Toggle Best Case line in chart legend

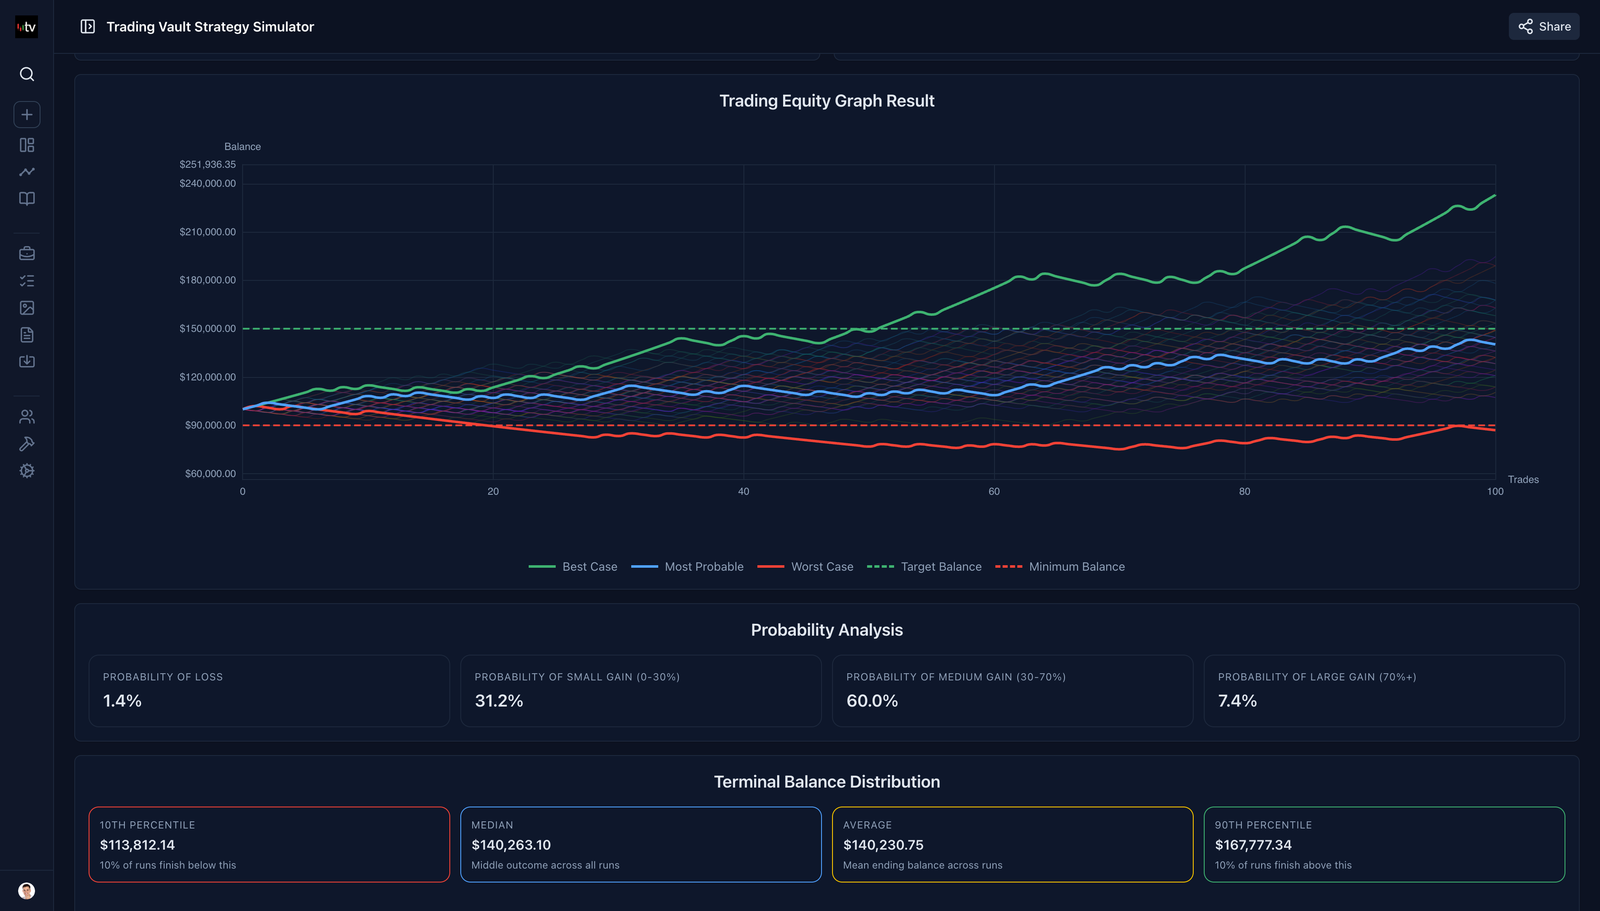[x=573, y=567]
